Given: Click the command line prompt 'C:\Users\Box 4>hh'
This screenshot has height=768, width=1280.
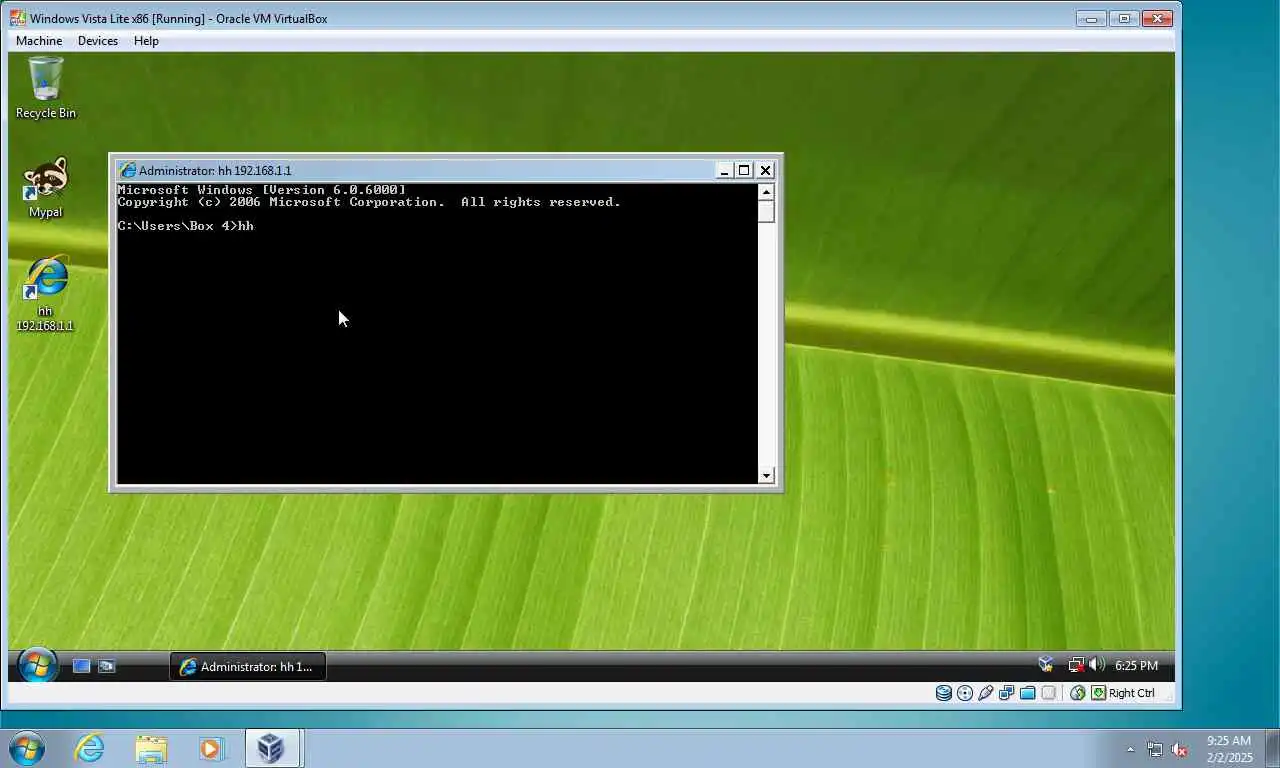Looking at the screenshot, I should coord(185,226).
